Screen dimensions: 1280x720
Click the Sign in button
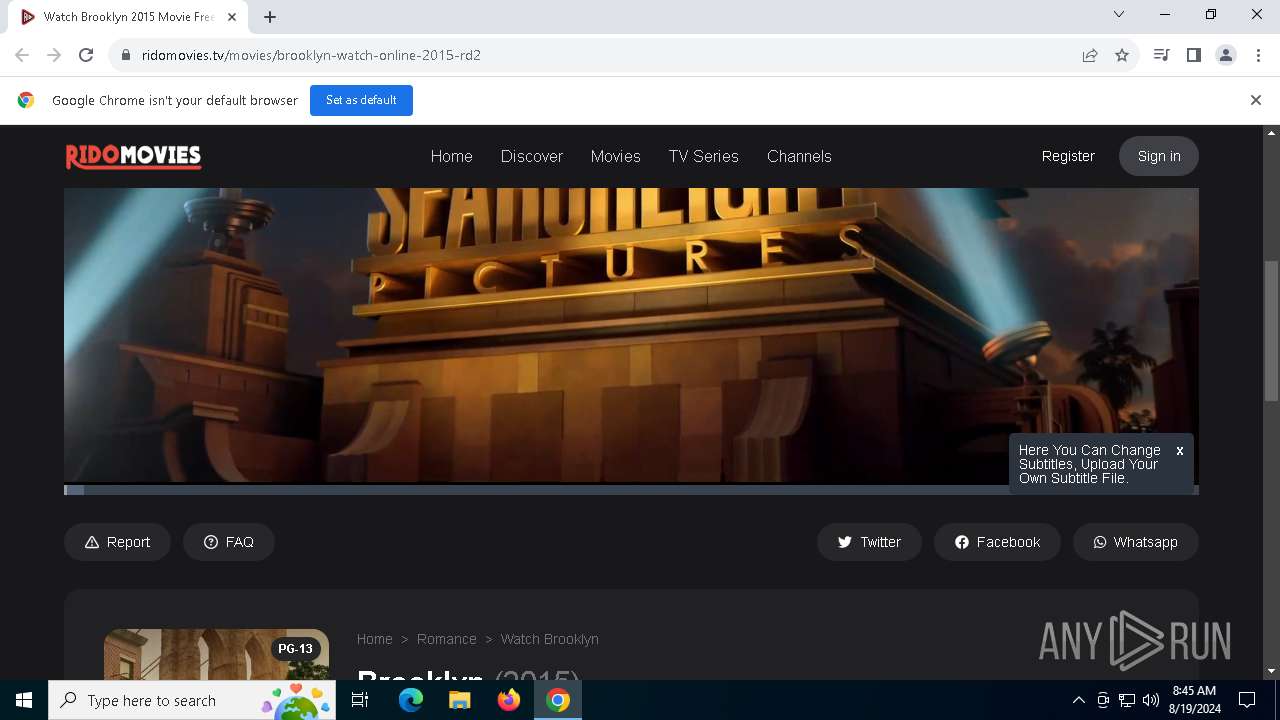1159,156
